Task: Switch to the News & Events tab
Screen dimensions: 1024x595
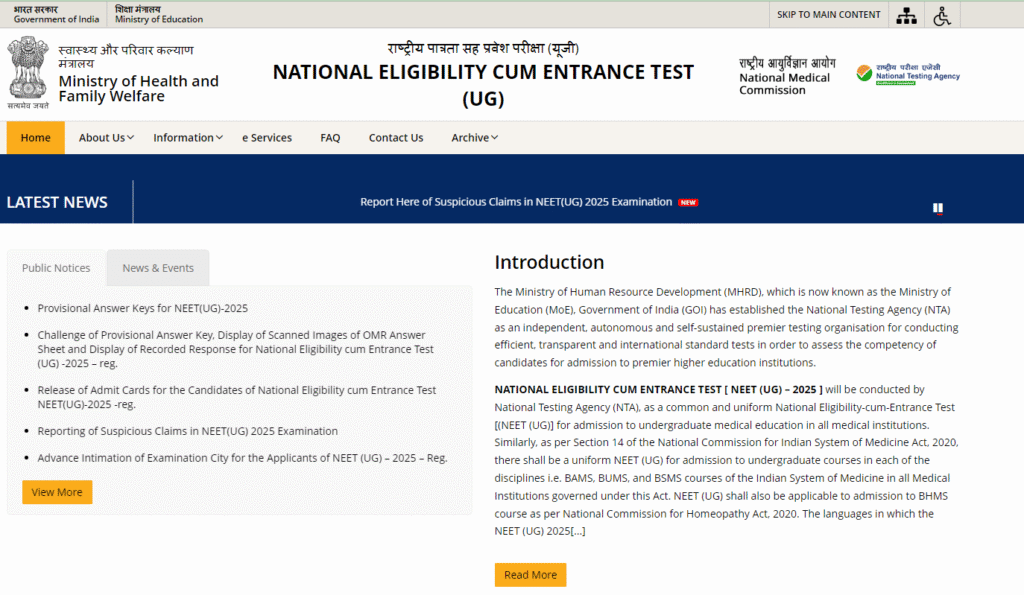Action: 158,268
